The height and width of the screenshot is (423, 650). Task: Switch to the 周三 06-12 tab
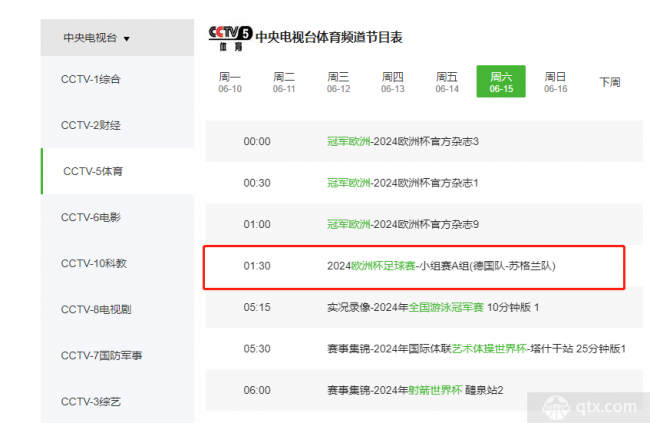tap(338, 82)
